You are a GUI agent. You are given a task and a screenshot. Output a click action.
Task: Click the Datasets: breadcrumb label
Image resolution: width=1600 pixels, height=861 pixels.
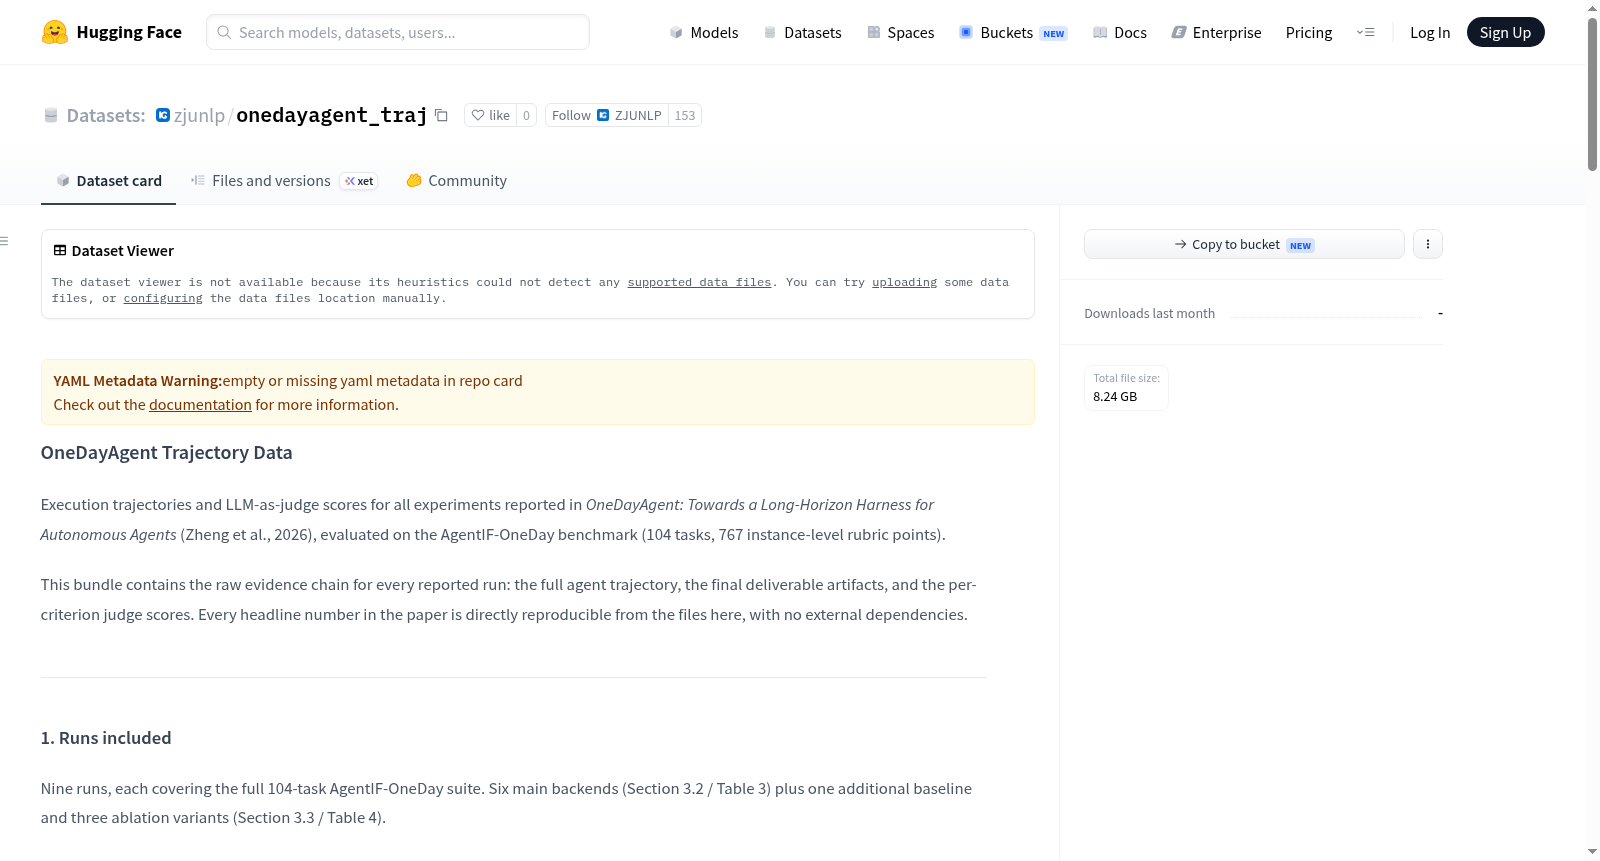click(106, 115)
